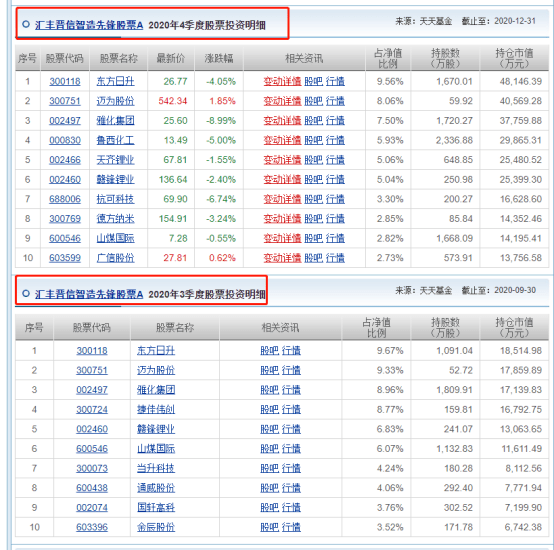Viewport: 554px width, 550px height.
Task: Open 股吧 for 捷佳伟创
Action: pyautogui.click(x=270, y=409)
